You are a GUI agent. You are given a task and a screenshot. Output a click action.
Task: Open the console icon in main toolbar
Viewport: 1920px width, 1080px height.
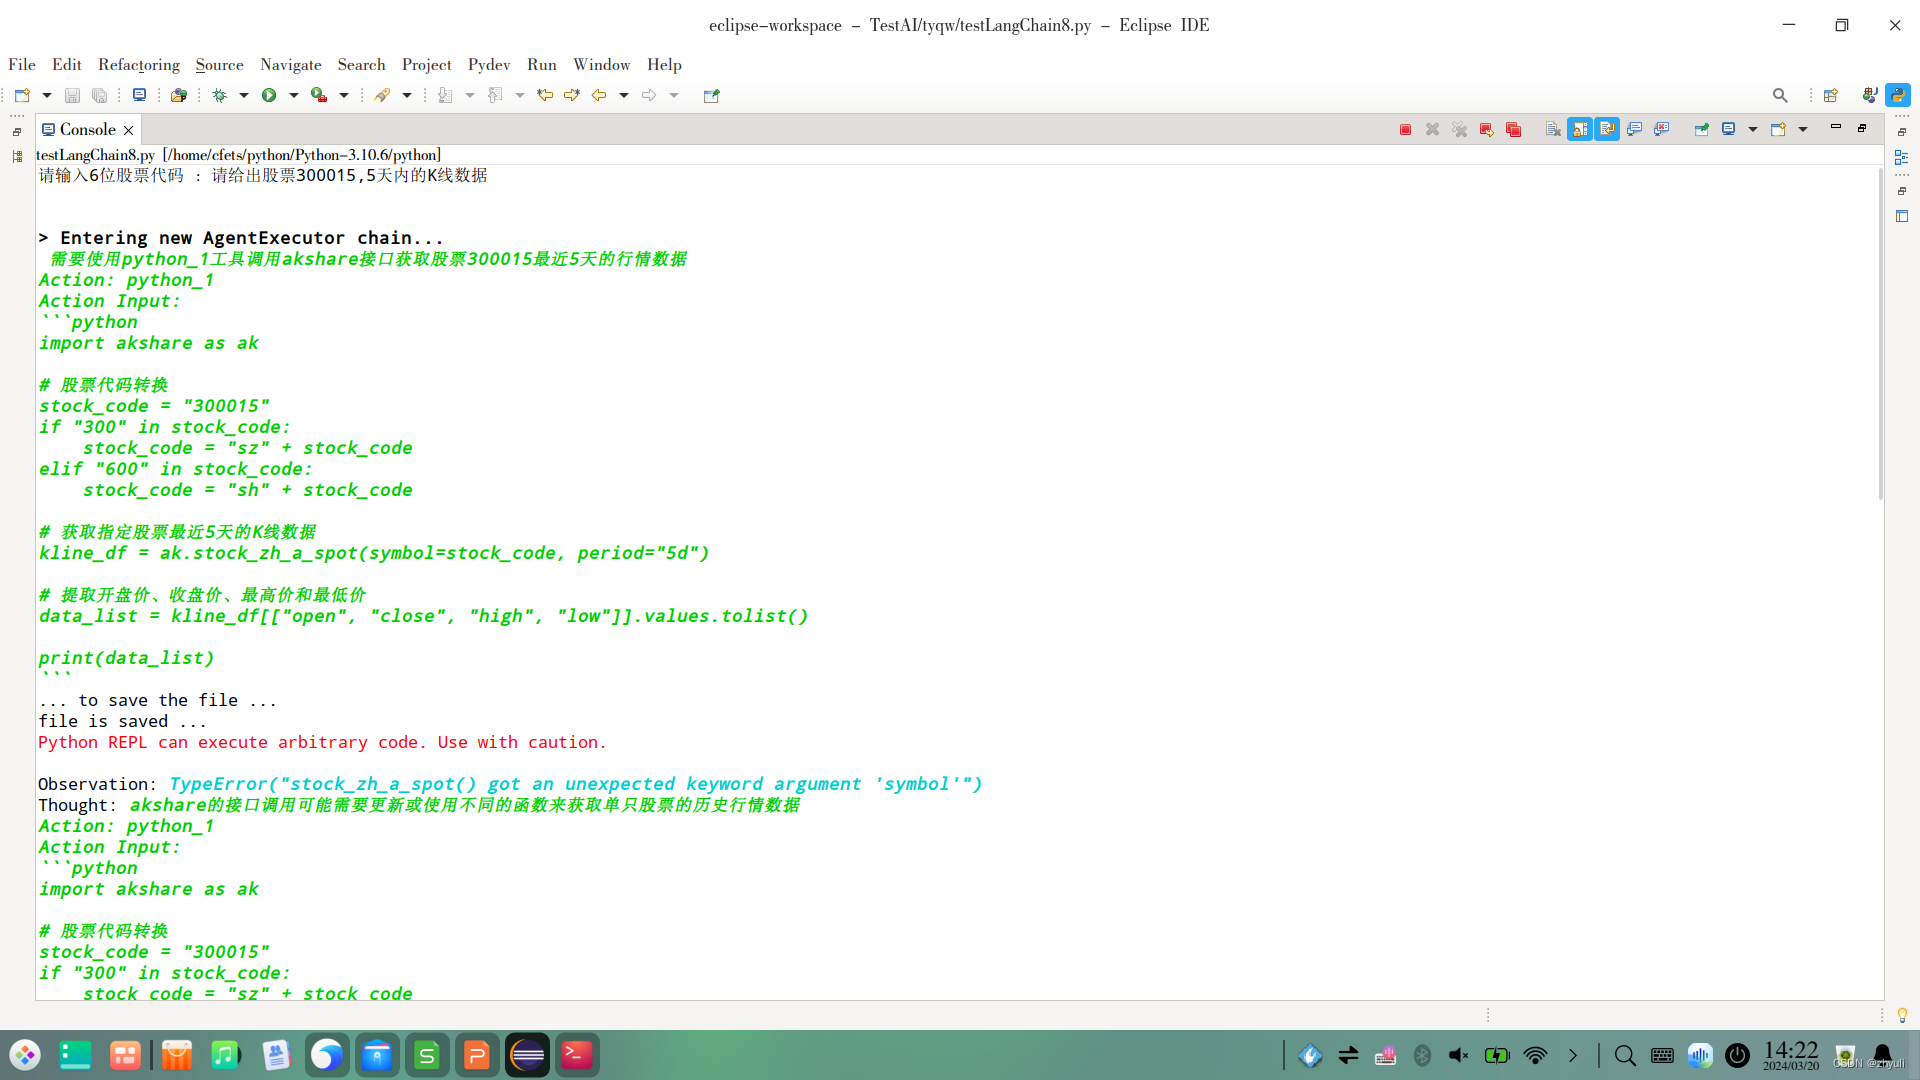(x=139, y=95)
